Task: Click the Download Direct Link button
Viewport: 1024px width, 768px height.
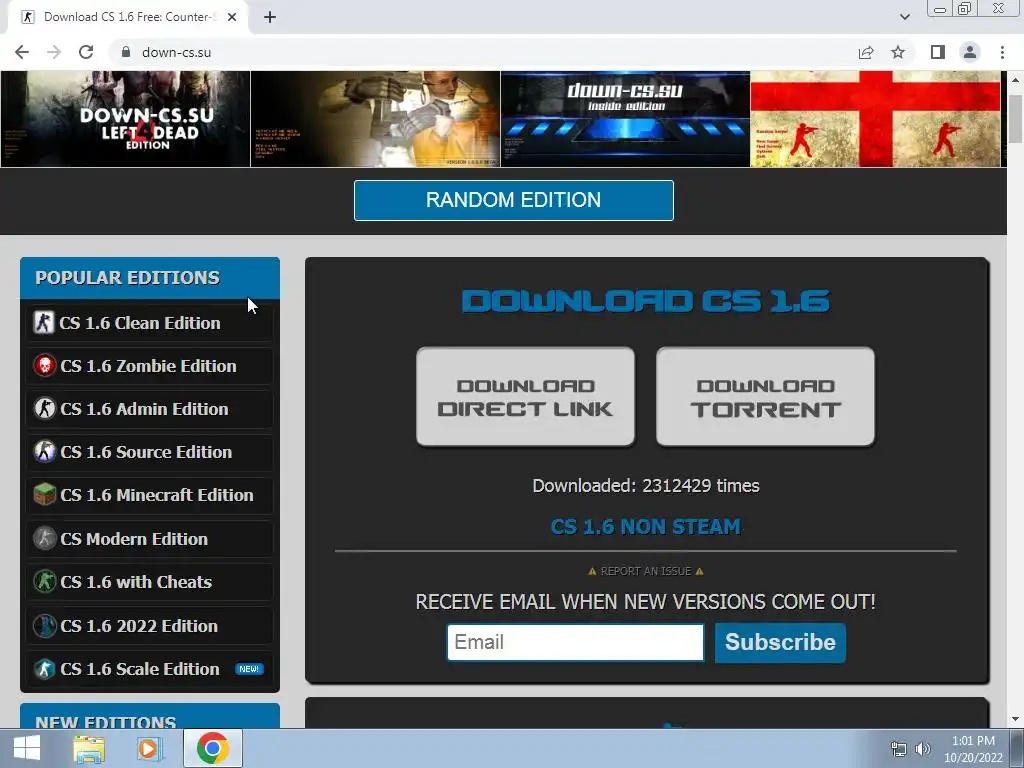Action: (x=525, y=397)
